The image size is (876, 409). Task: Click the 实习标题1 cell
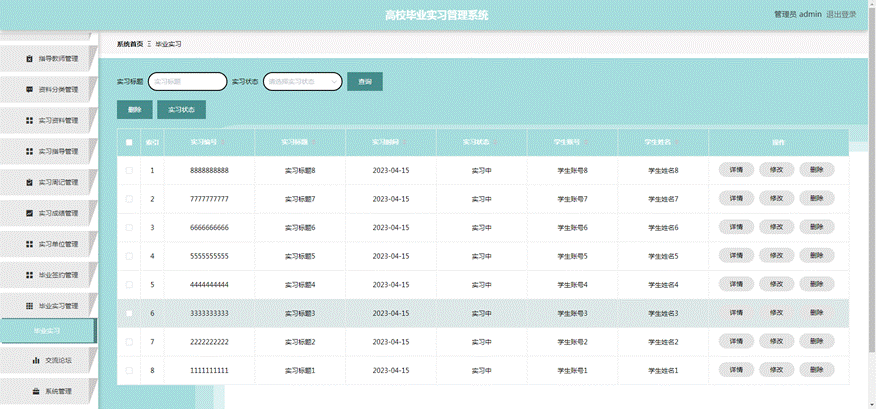[301, 370]
